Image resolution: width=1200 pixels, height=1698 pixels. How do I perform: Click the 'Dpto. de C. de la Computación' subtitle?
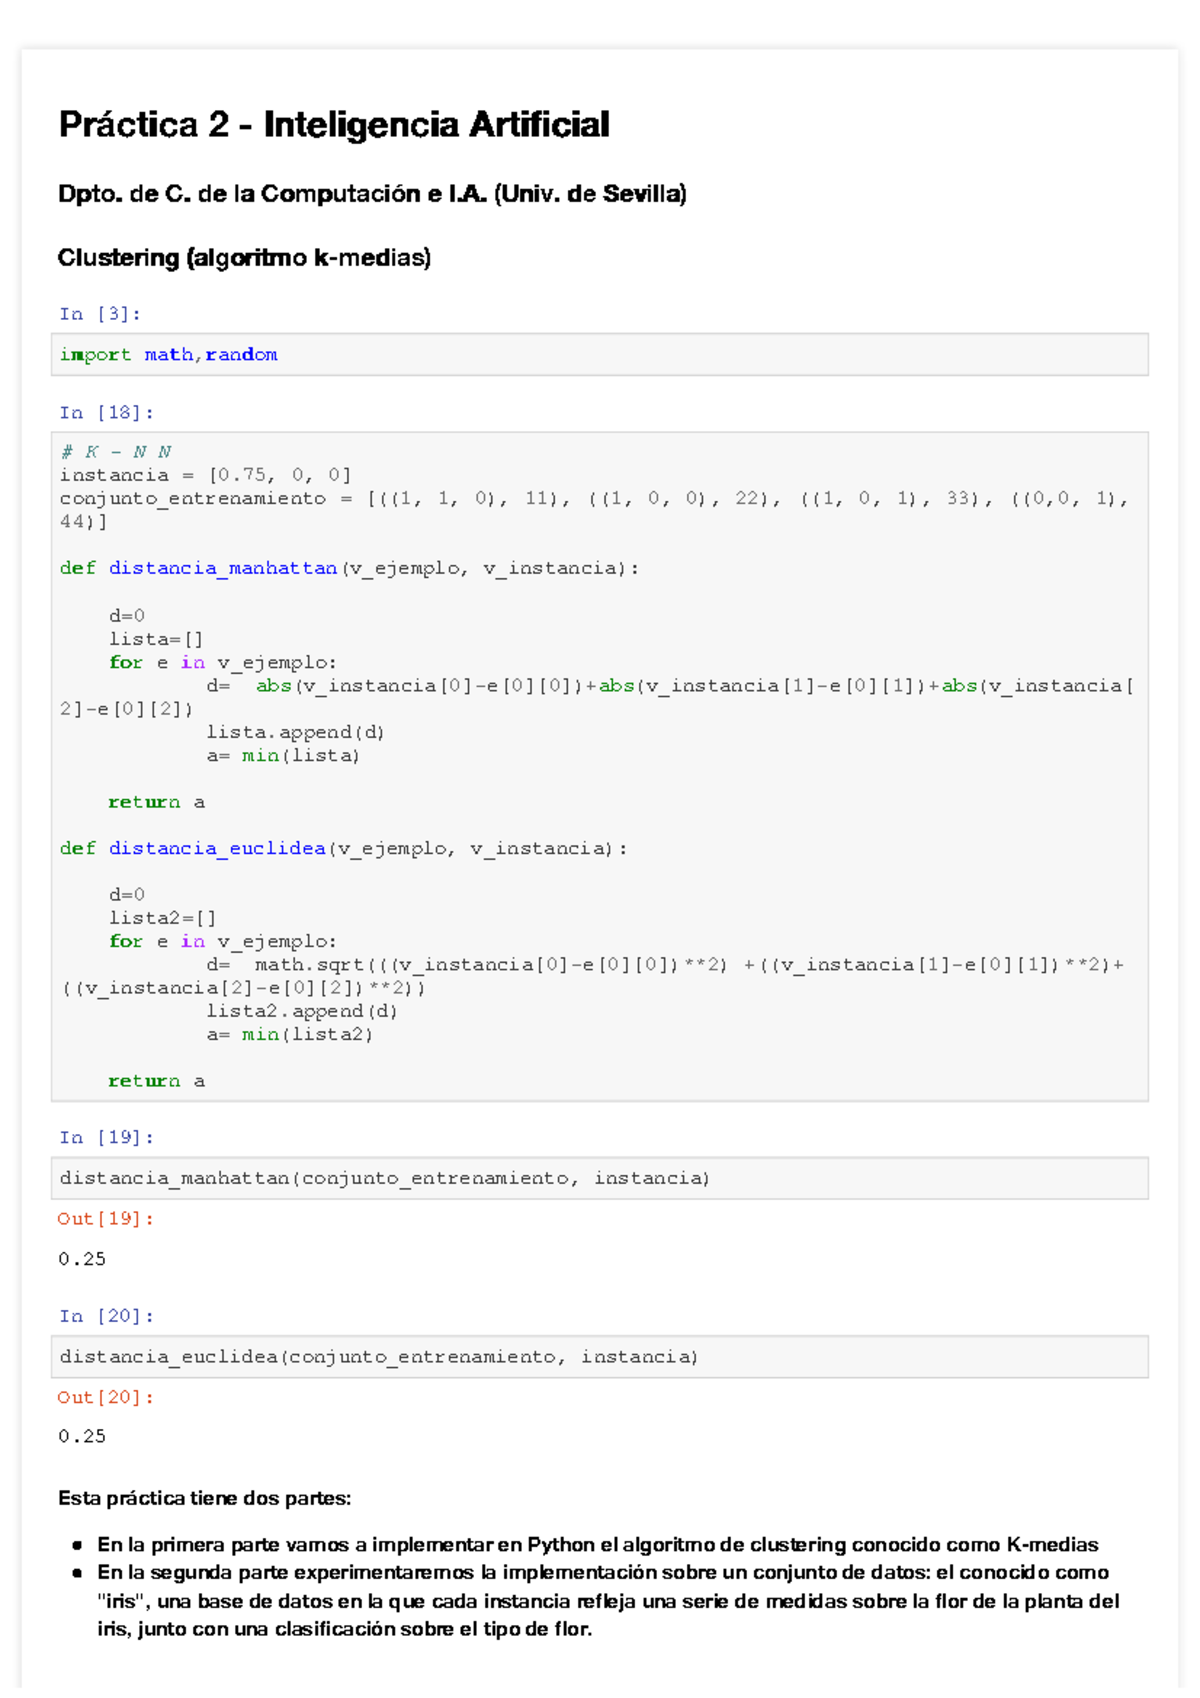coord(372,194)
